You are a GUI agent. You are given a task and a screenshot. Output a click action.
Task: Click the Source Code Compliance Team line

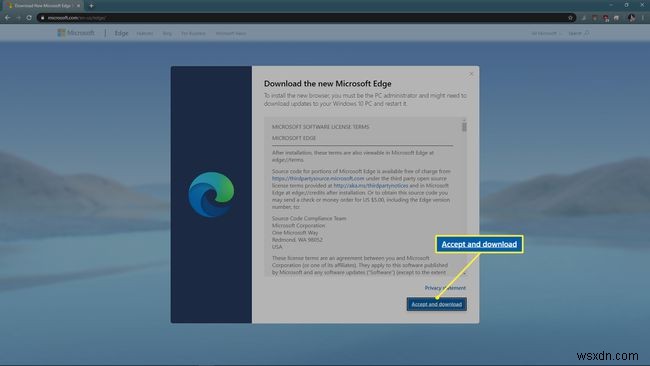coord(309,218)
